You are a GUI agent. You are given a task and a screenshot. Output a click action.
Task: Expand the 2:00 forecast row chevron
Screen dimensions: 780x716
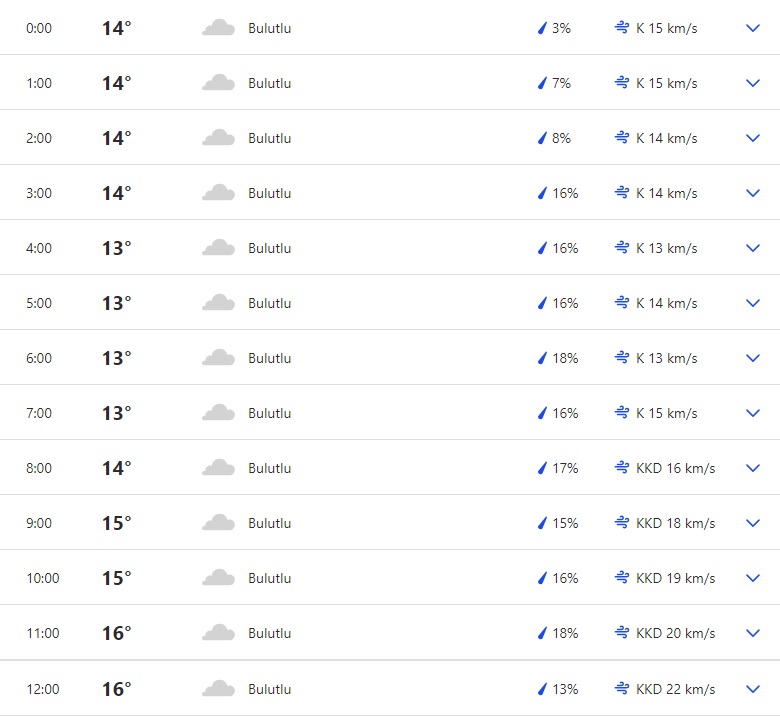pyautogui.click(x=753, y=138)
